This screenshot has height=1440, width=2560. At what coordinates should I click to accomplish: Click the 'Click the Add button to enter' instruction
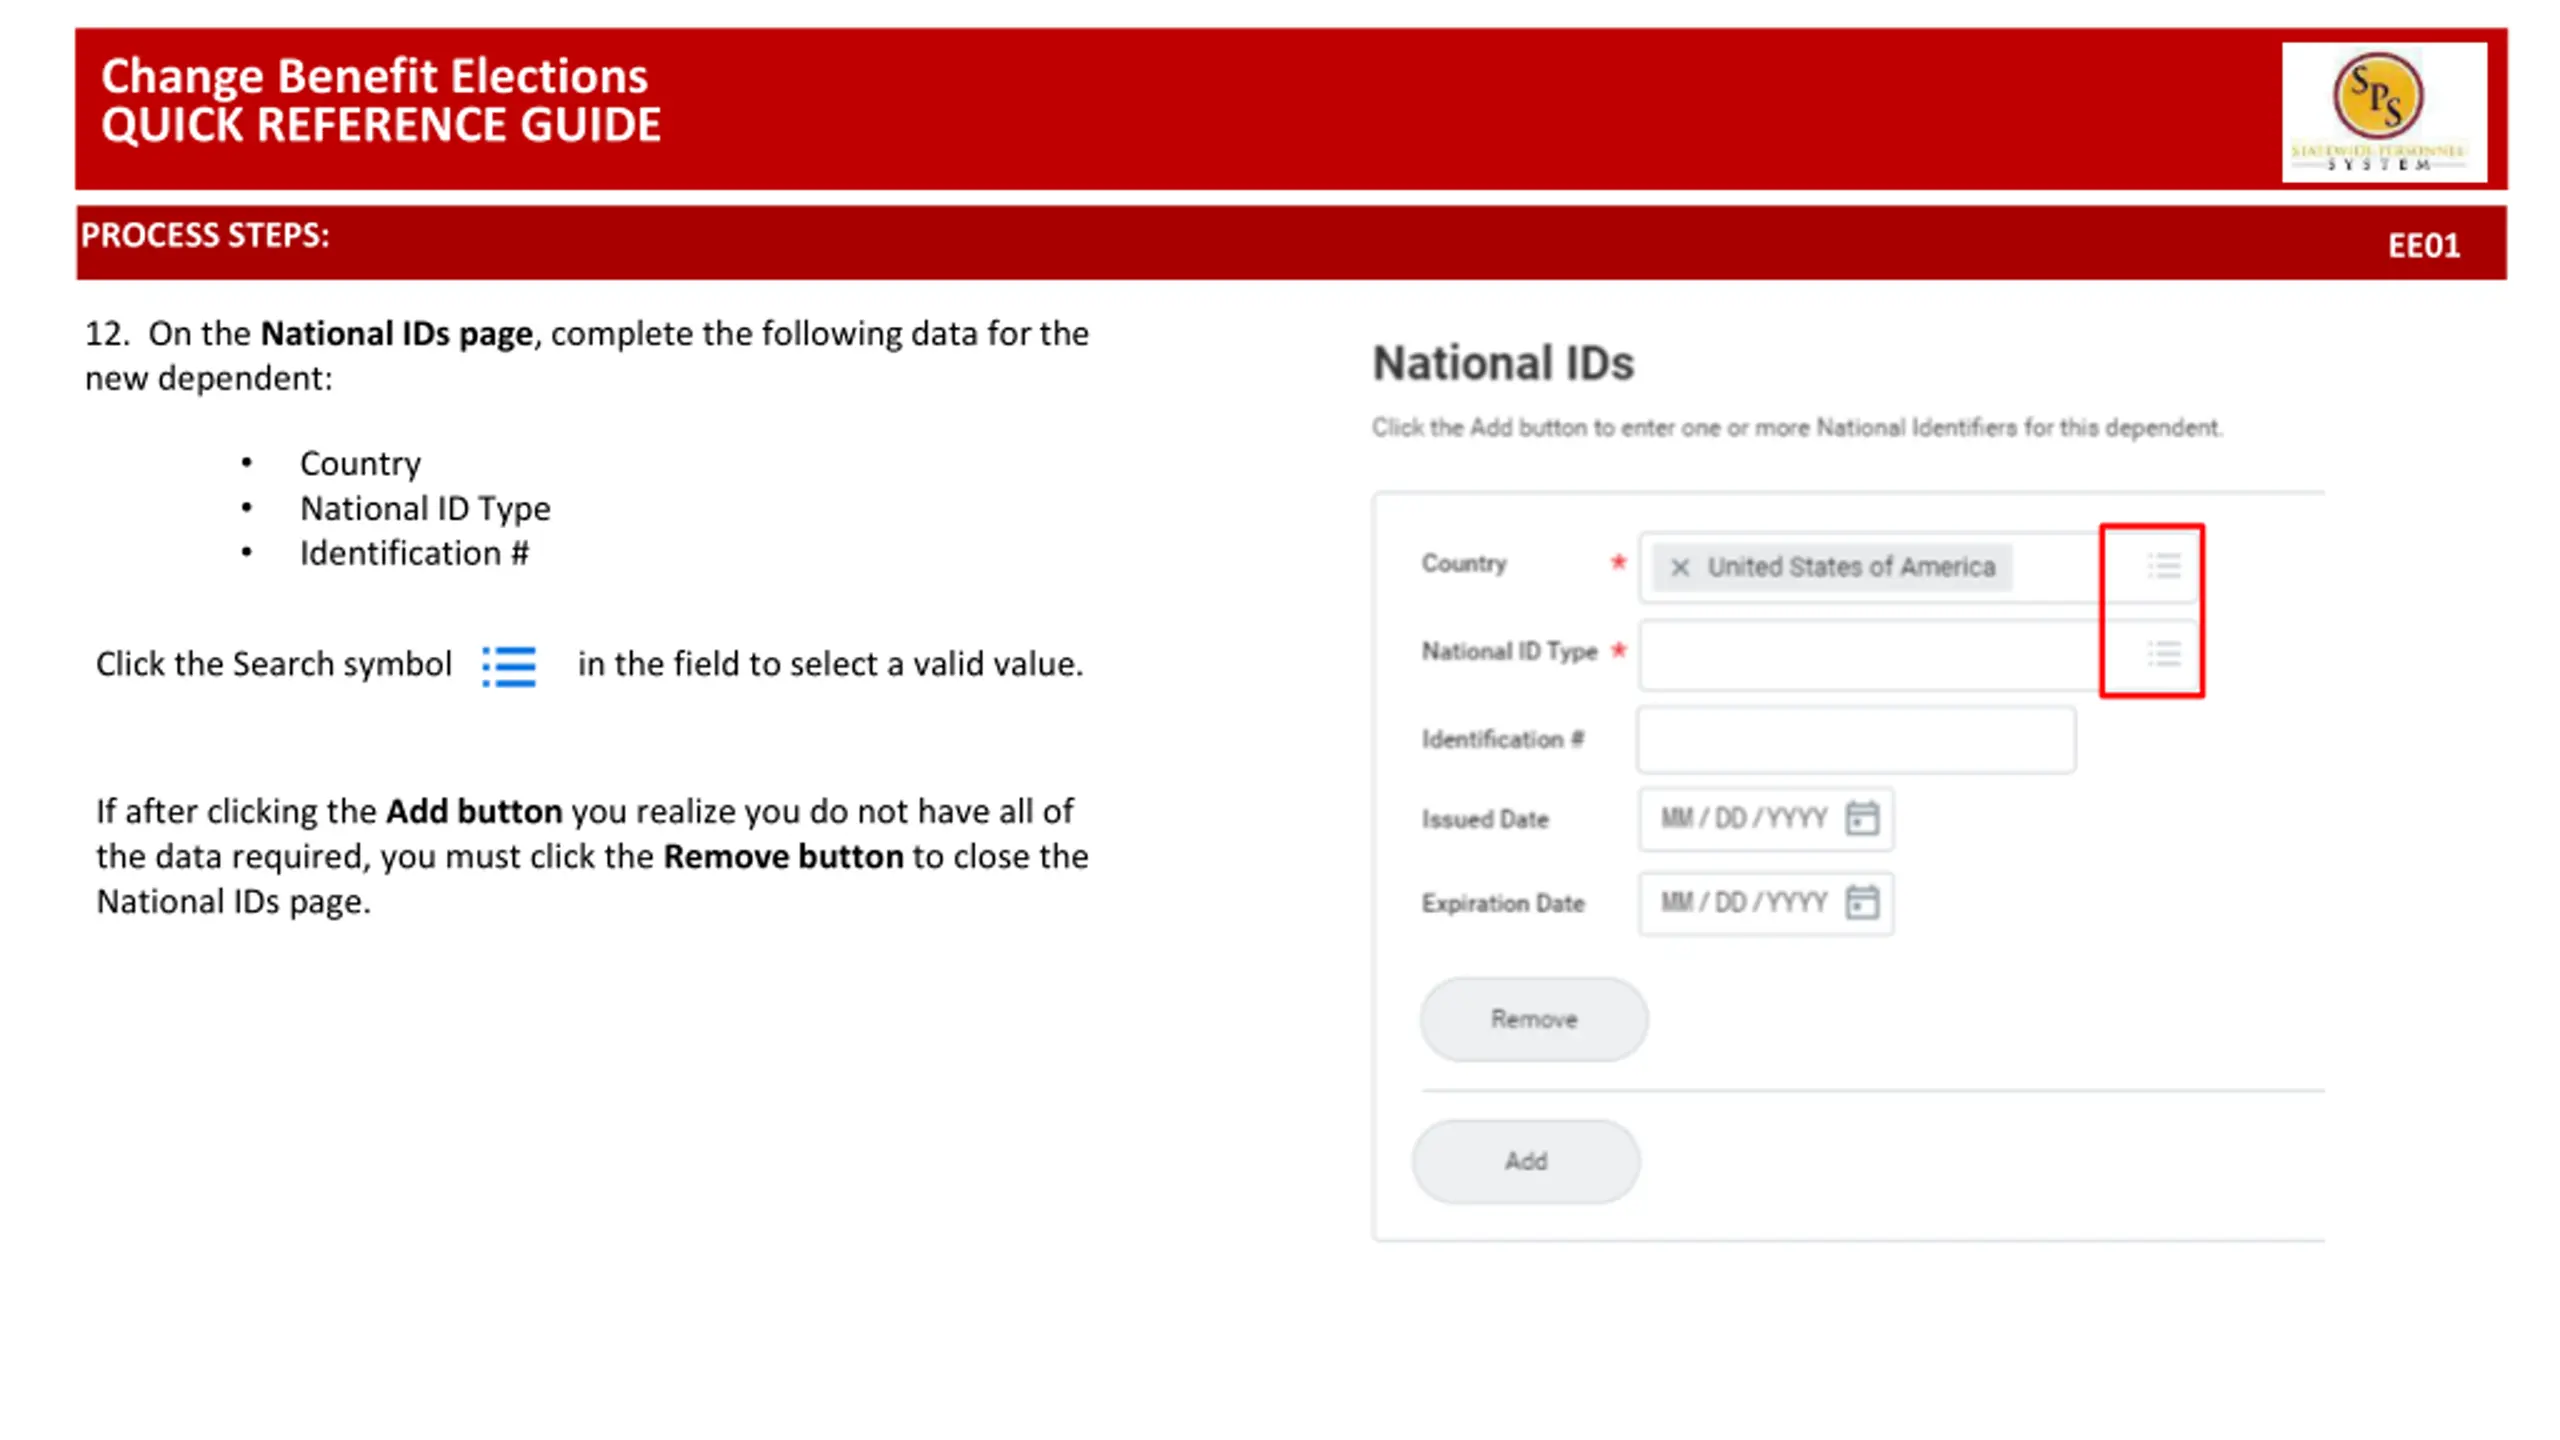click(x=1796, y=428)
